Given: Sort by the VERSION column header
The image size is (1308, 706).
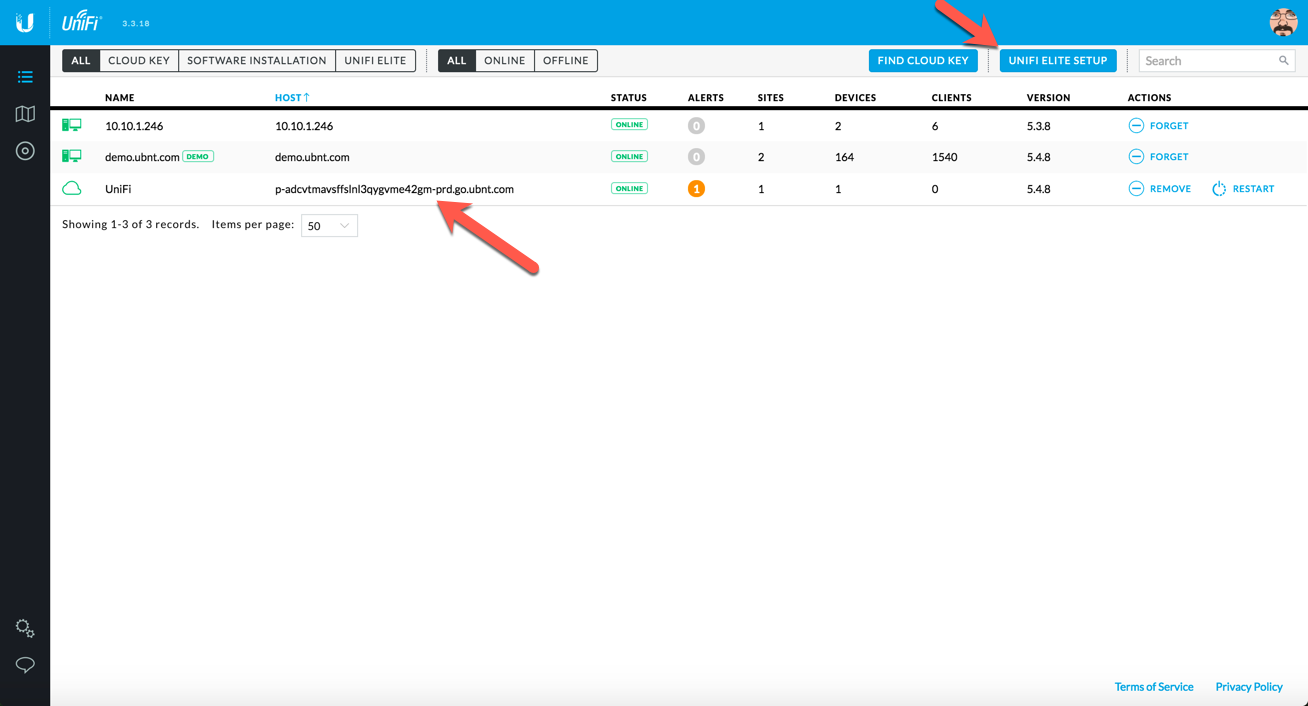Looking at the screenshot, I should click(1048, 98).
